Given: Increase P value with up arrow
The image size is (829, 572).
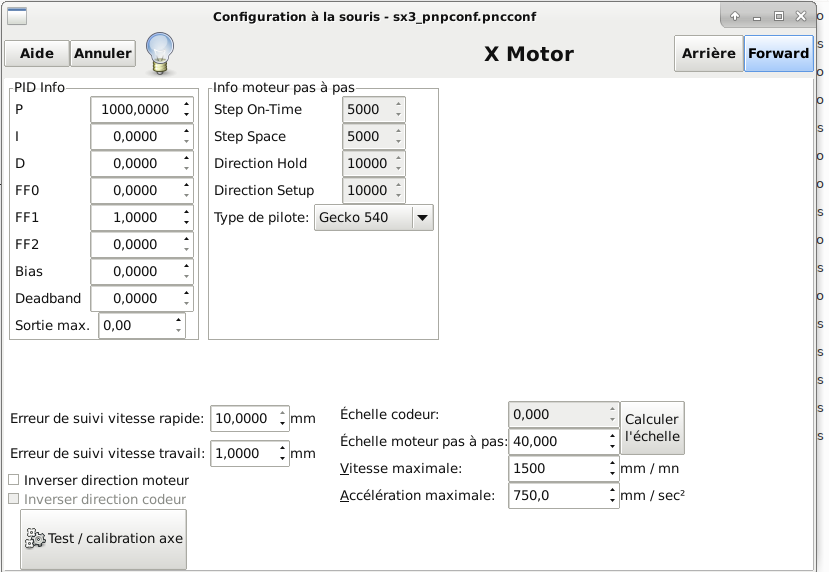Looking at the screenshot, I should [x=187, y=104].
